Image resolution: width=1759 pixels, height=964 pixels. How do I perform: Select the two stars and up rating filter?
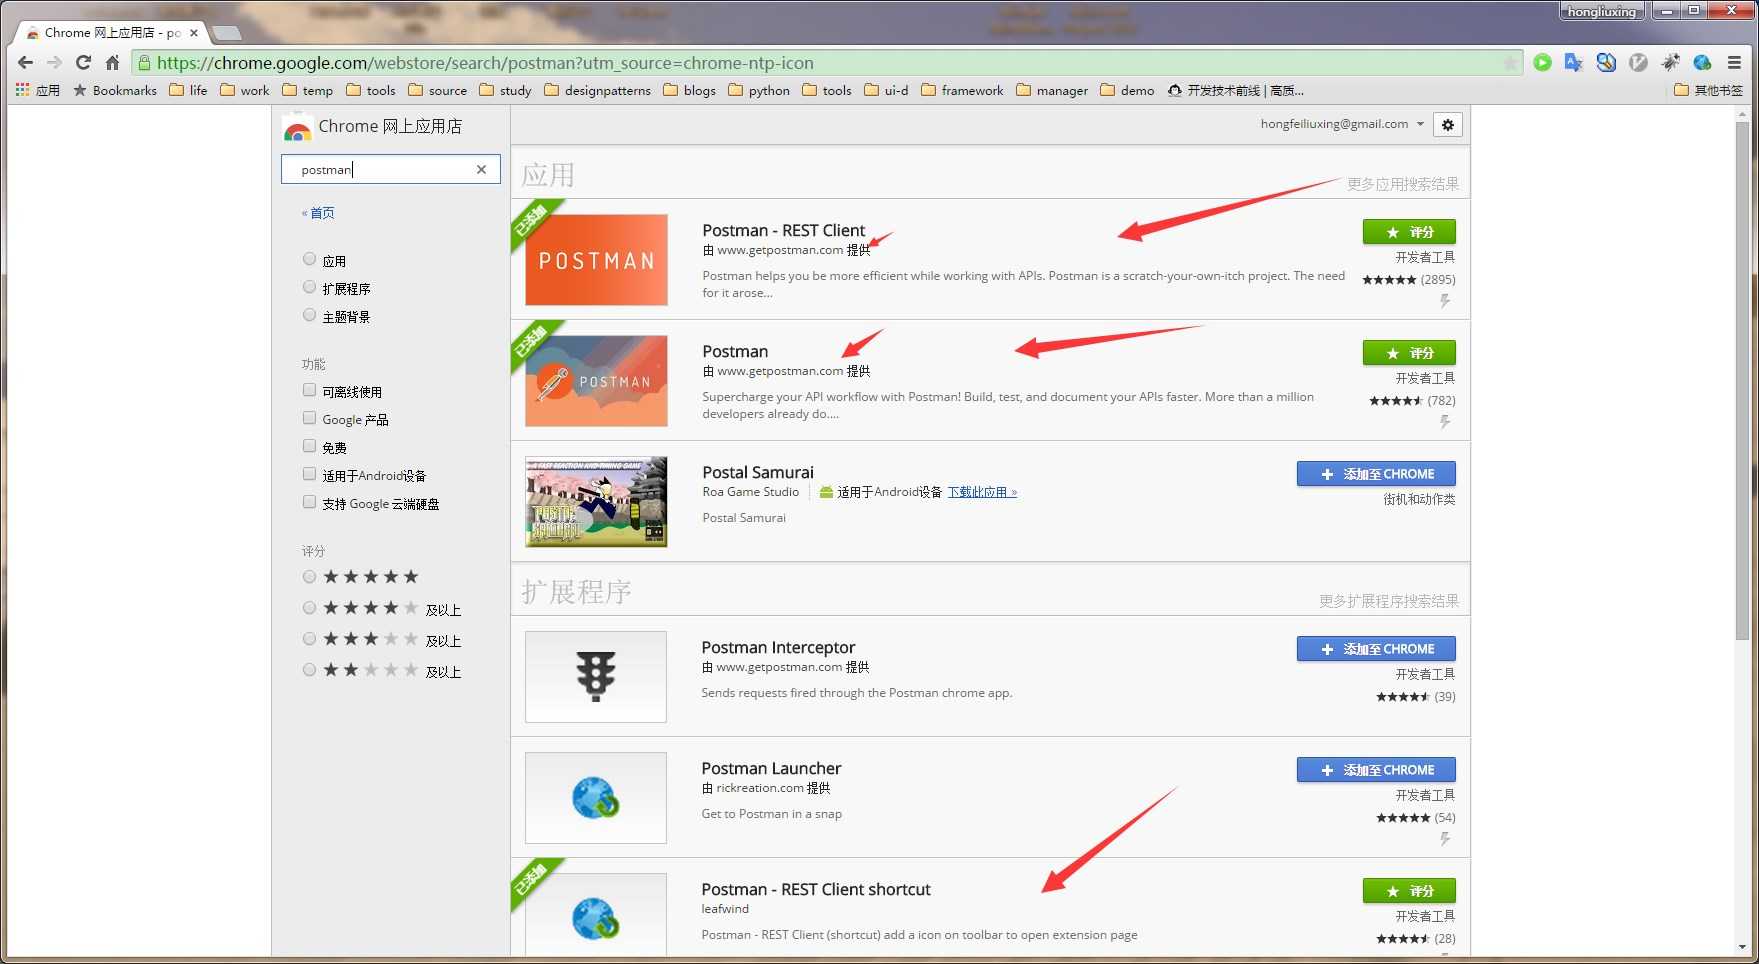[309, 670]
